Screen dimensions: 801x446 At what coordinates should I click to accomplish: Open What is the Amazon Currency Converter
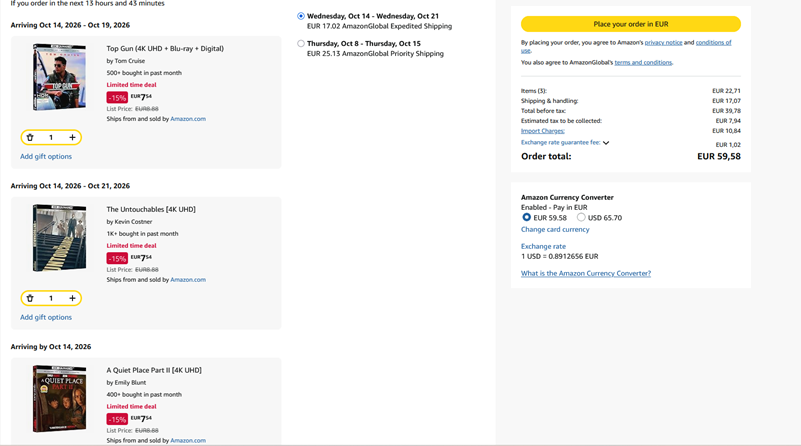[x=586, y=273]
